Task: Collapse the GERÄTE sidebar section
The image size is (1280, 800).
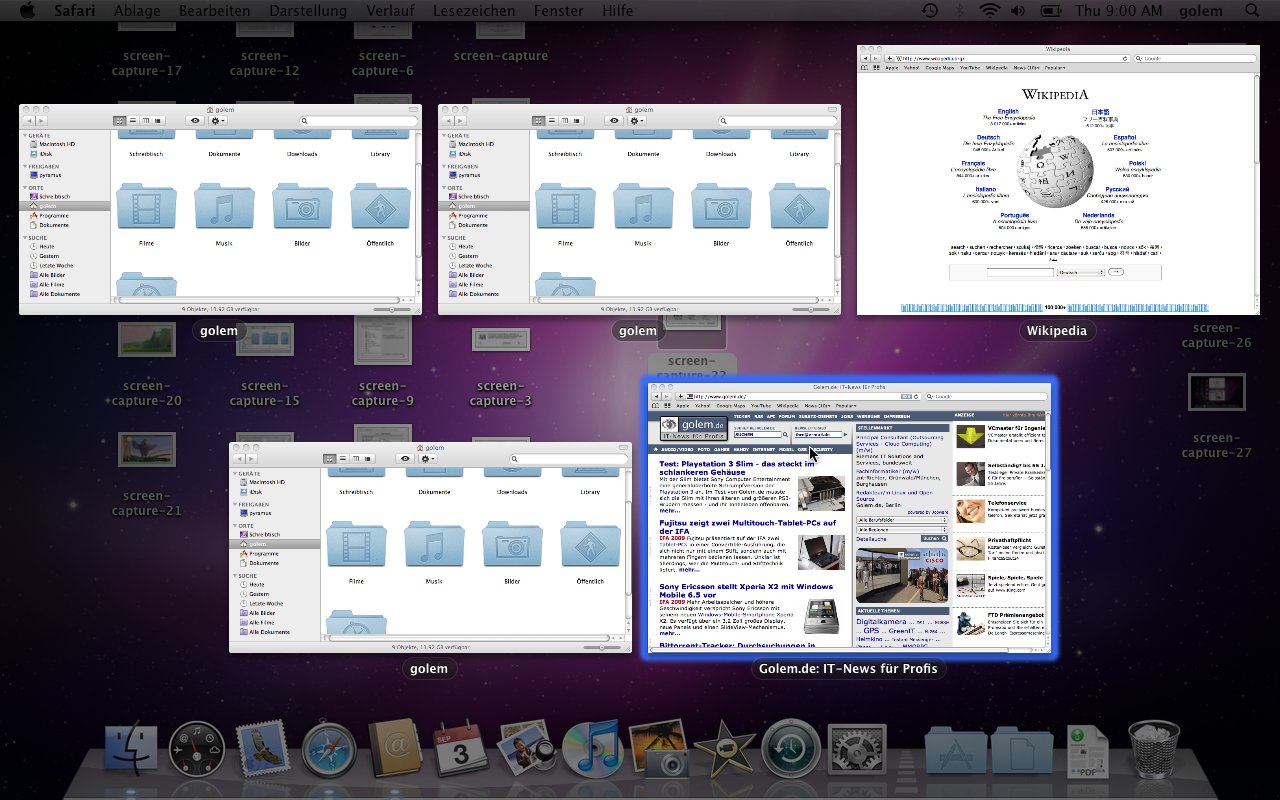Action: [x=235, y=473]
